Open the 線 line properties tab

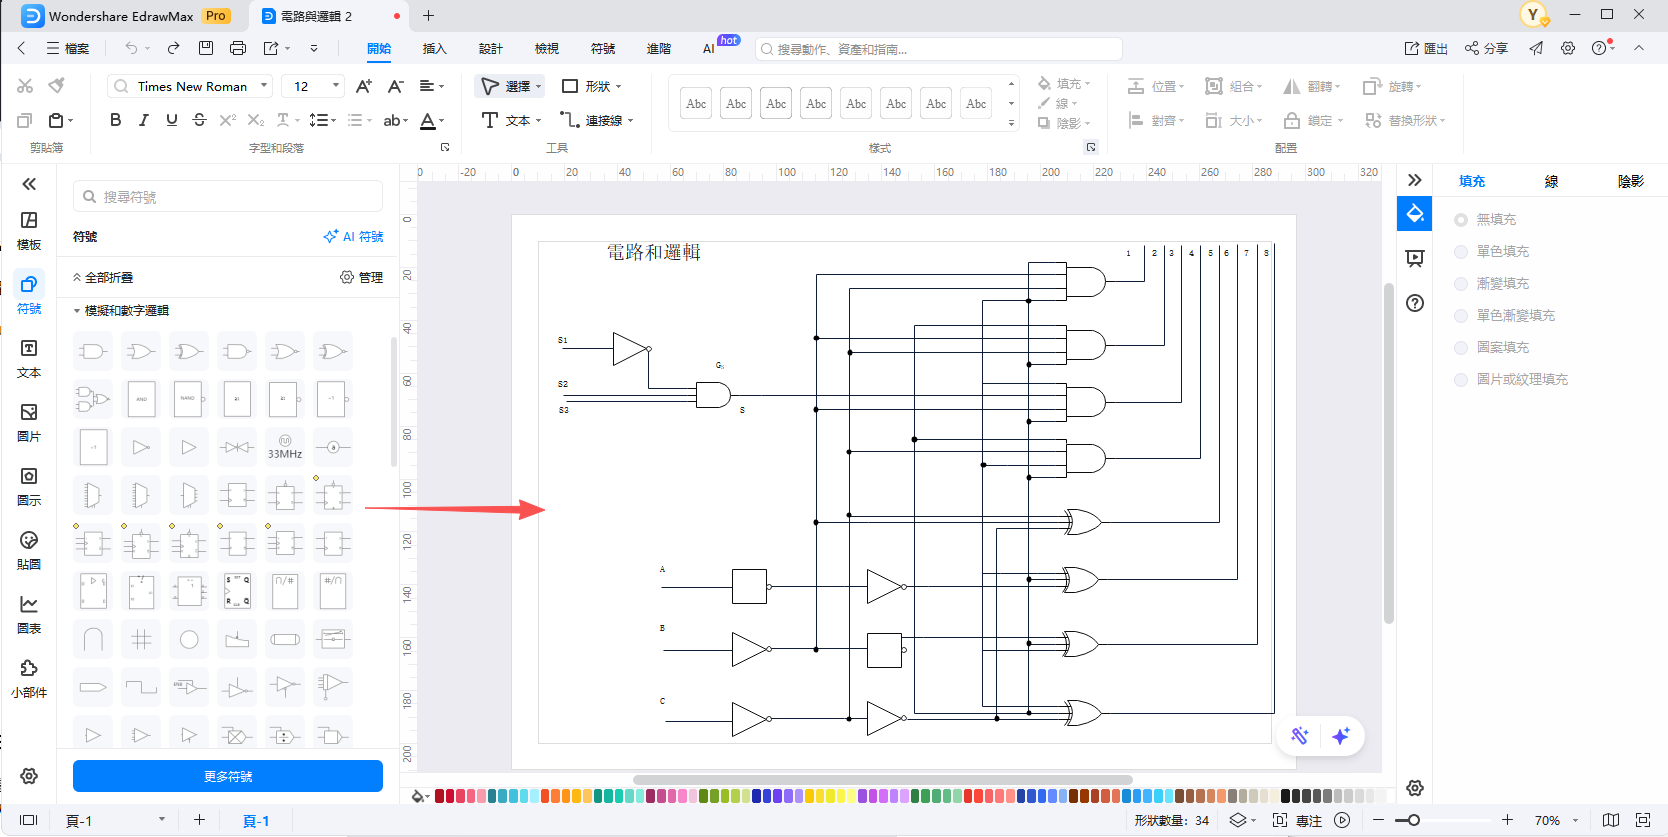[x=1551, y=181]
